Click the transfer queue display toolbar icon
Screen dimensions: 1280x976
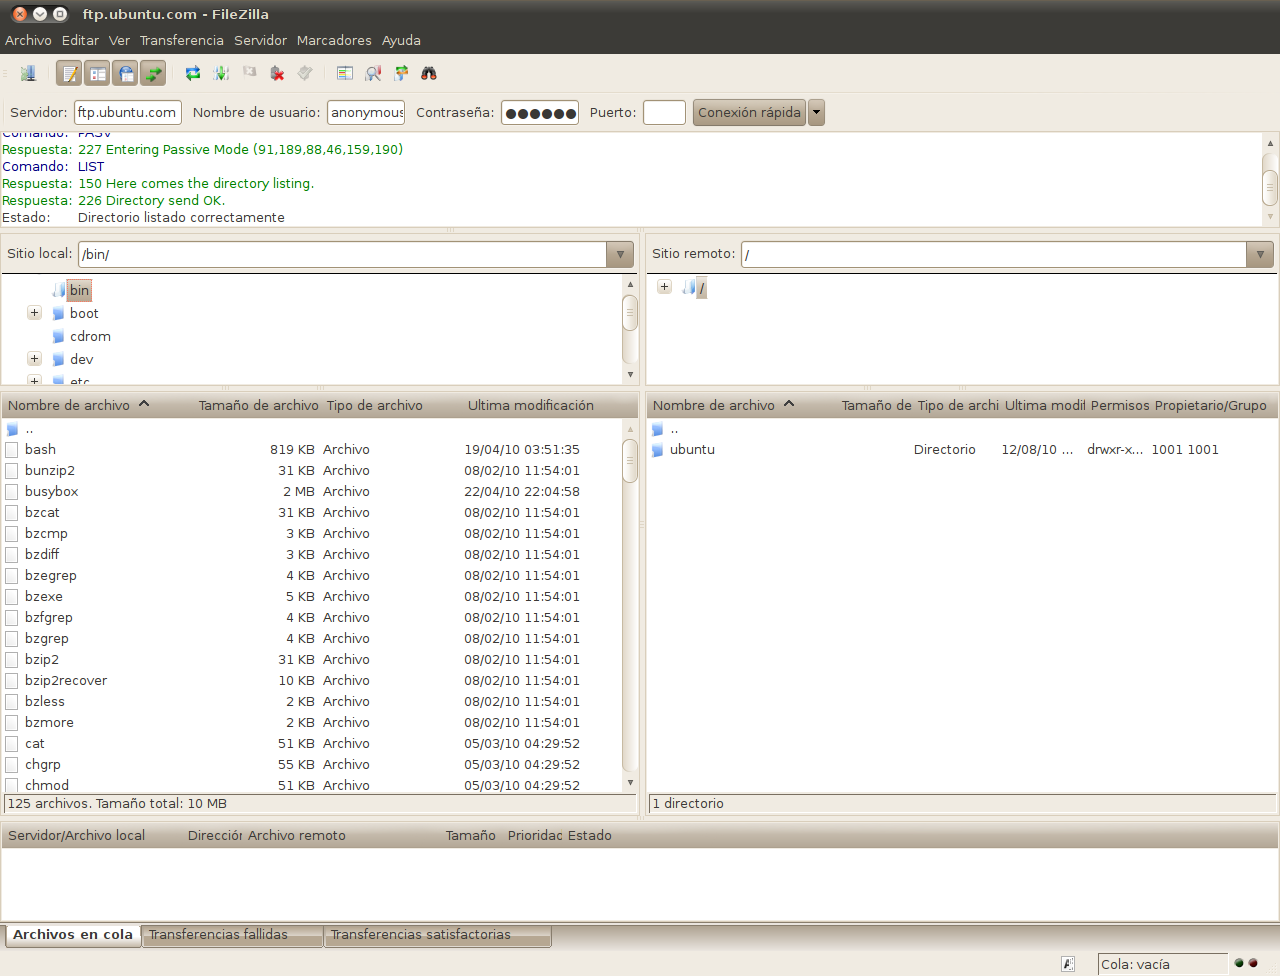click(153, 73)
